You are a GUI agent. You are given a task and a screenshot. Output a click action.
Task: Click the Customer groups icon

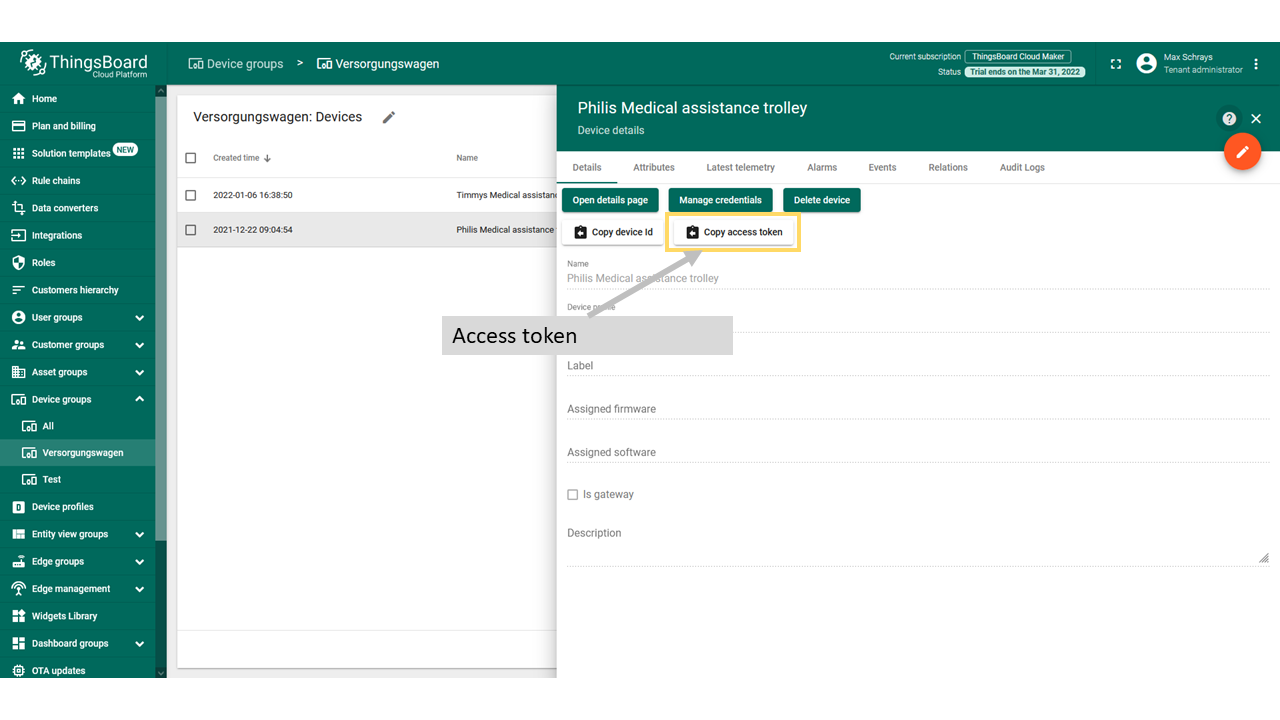click(18, 345)
